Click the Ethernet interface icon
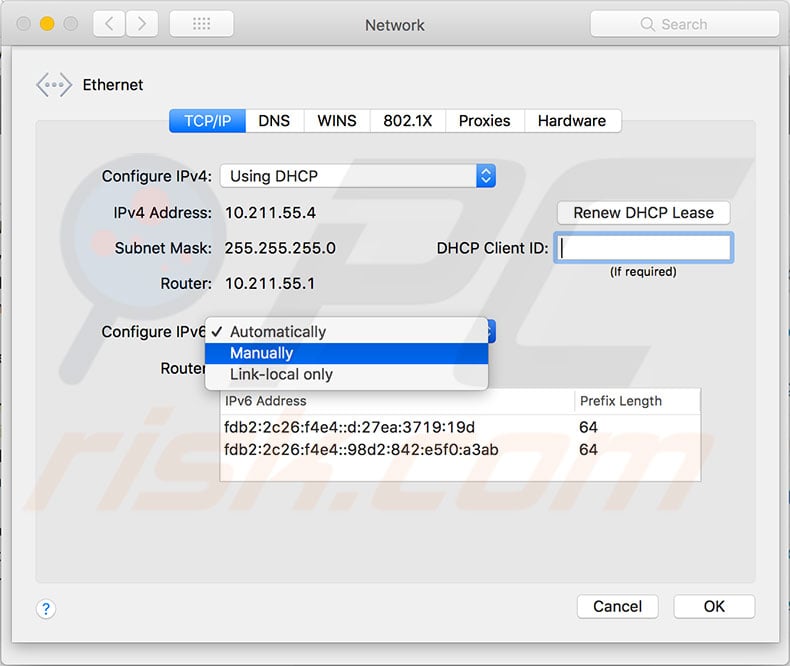 [x=53, y=85]
